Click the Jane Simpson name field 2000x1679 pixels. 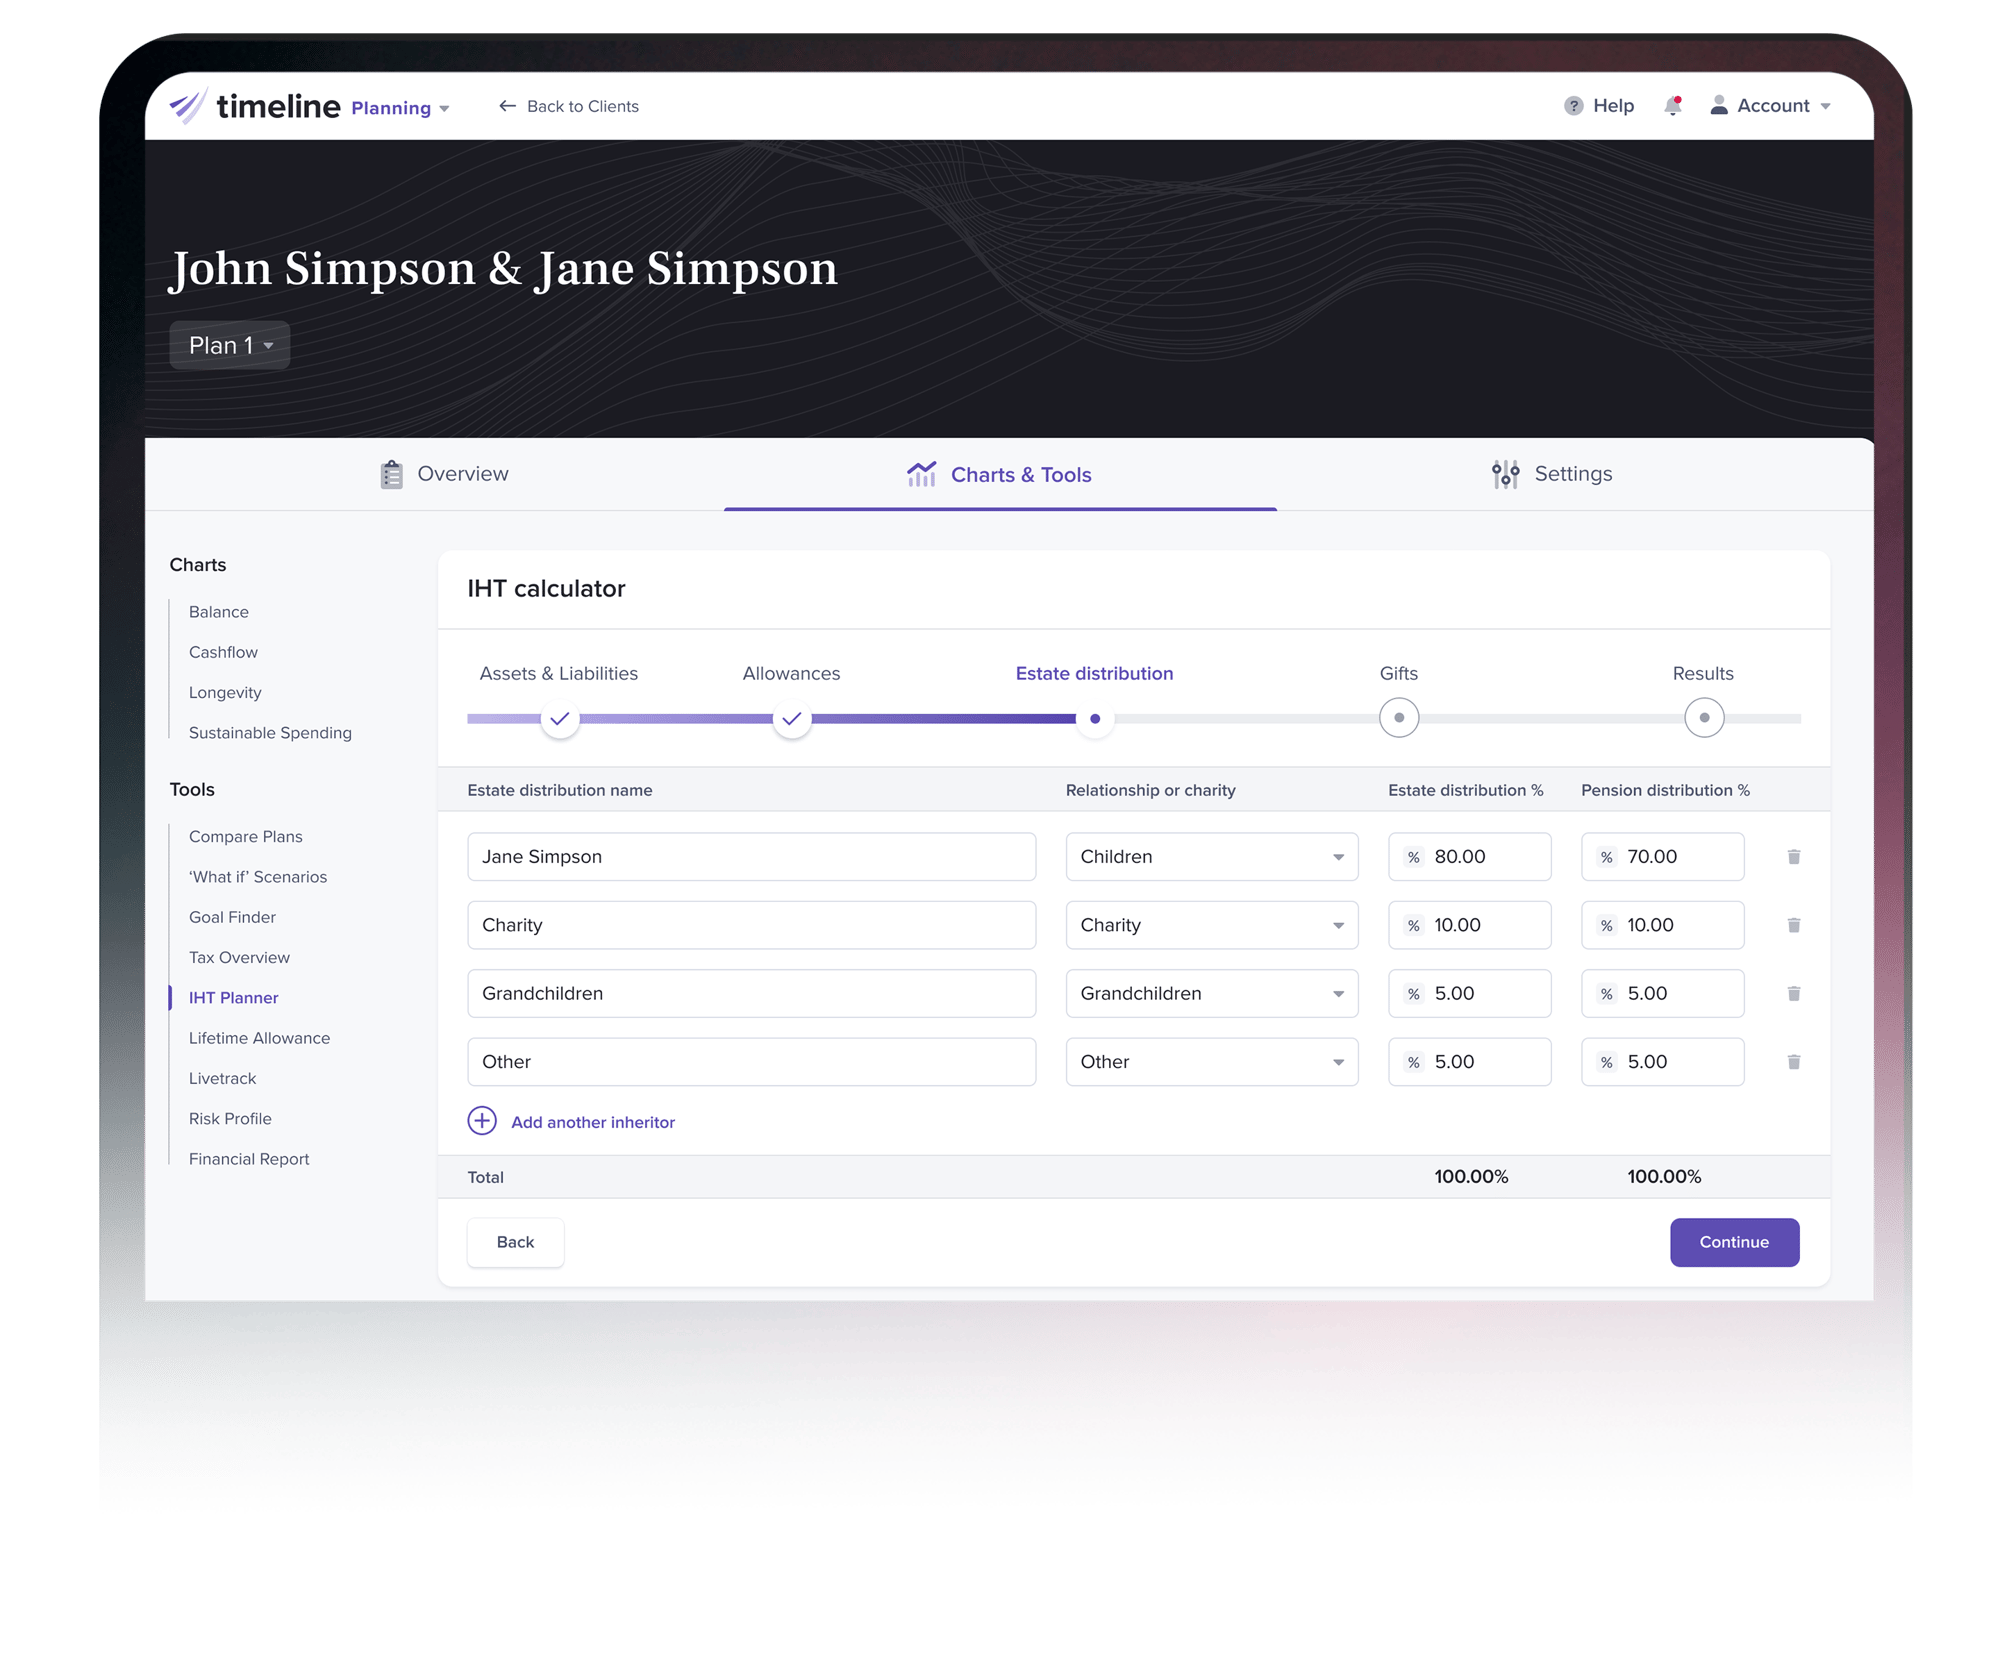[751, 857]
